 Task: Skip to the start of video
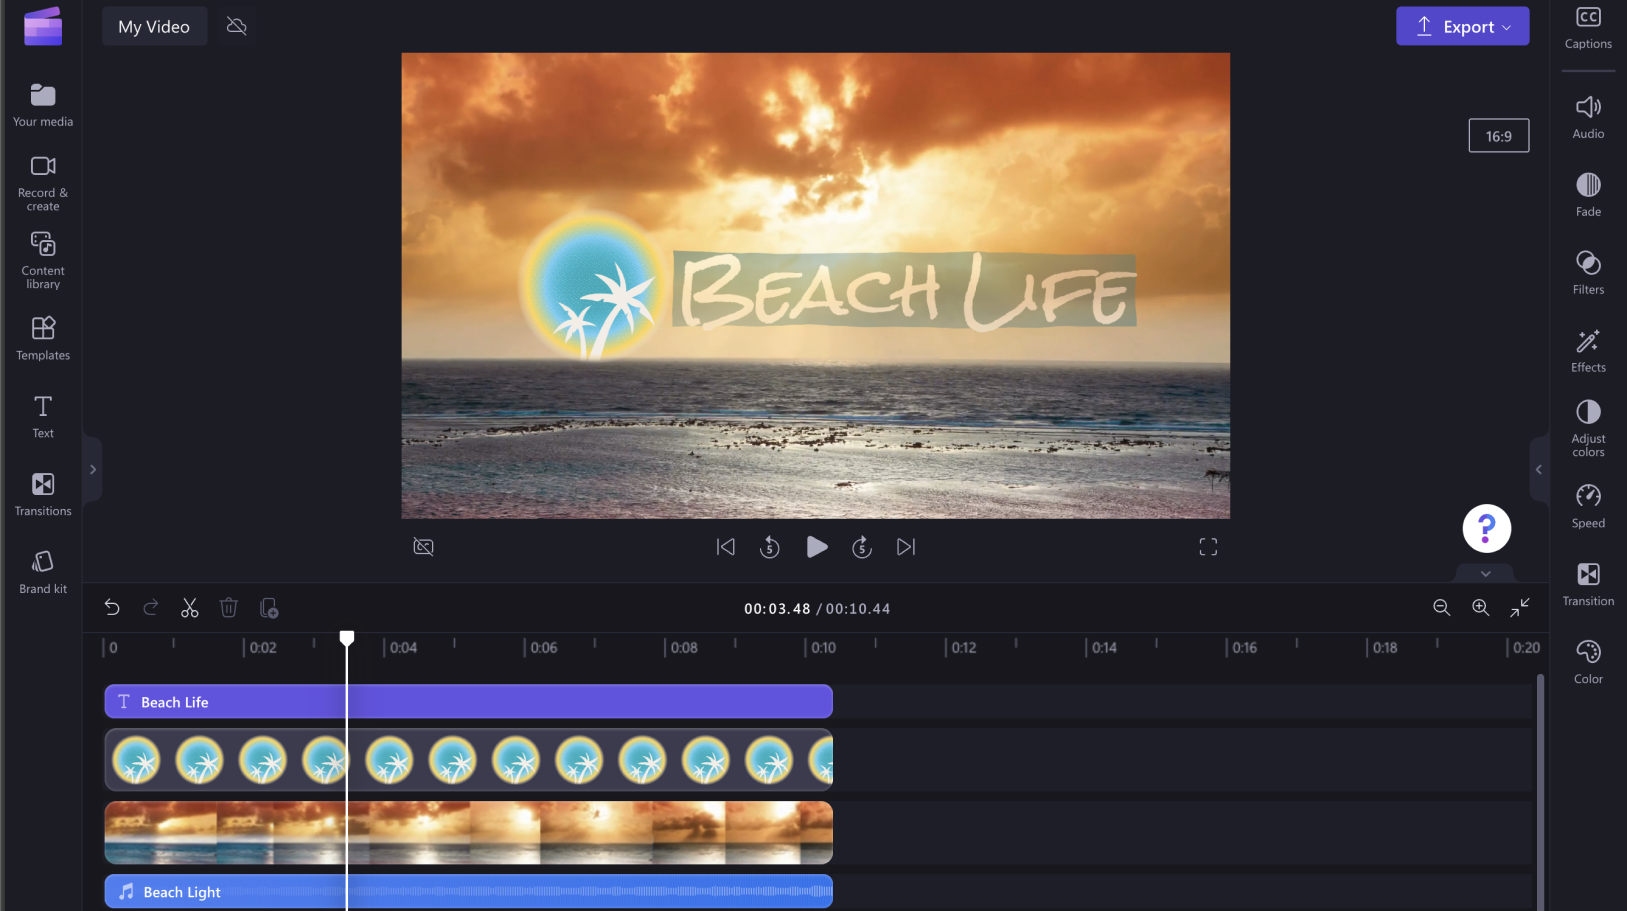(x=726, y=546)
